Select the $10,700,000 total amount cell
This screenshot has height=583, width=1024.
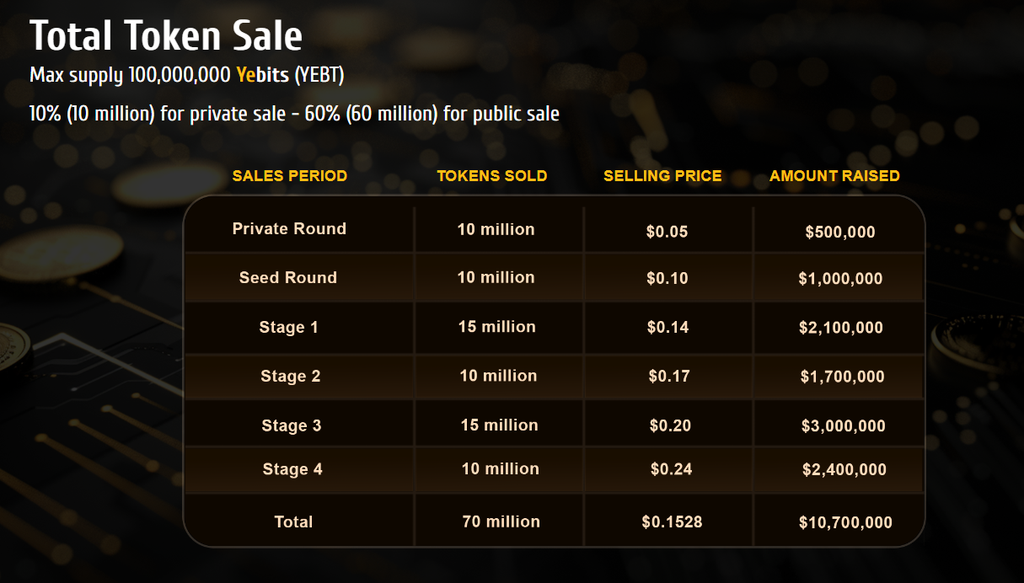click(x=845, y=522)
